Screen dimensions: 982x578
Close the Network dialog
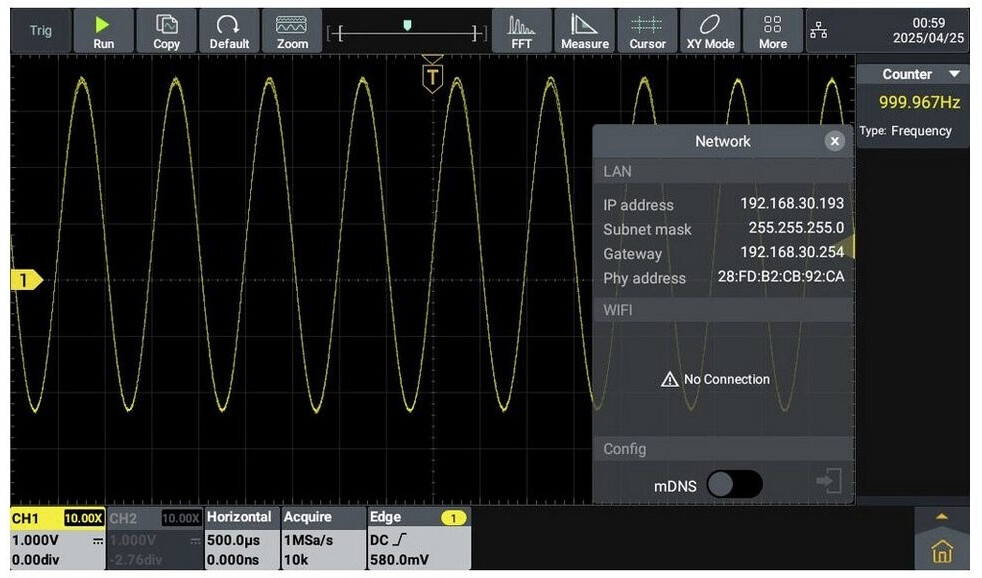(x=834, y=141)
